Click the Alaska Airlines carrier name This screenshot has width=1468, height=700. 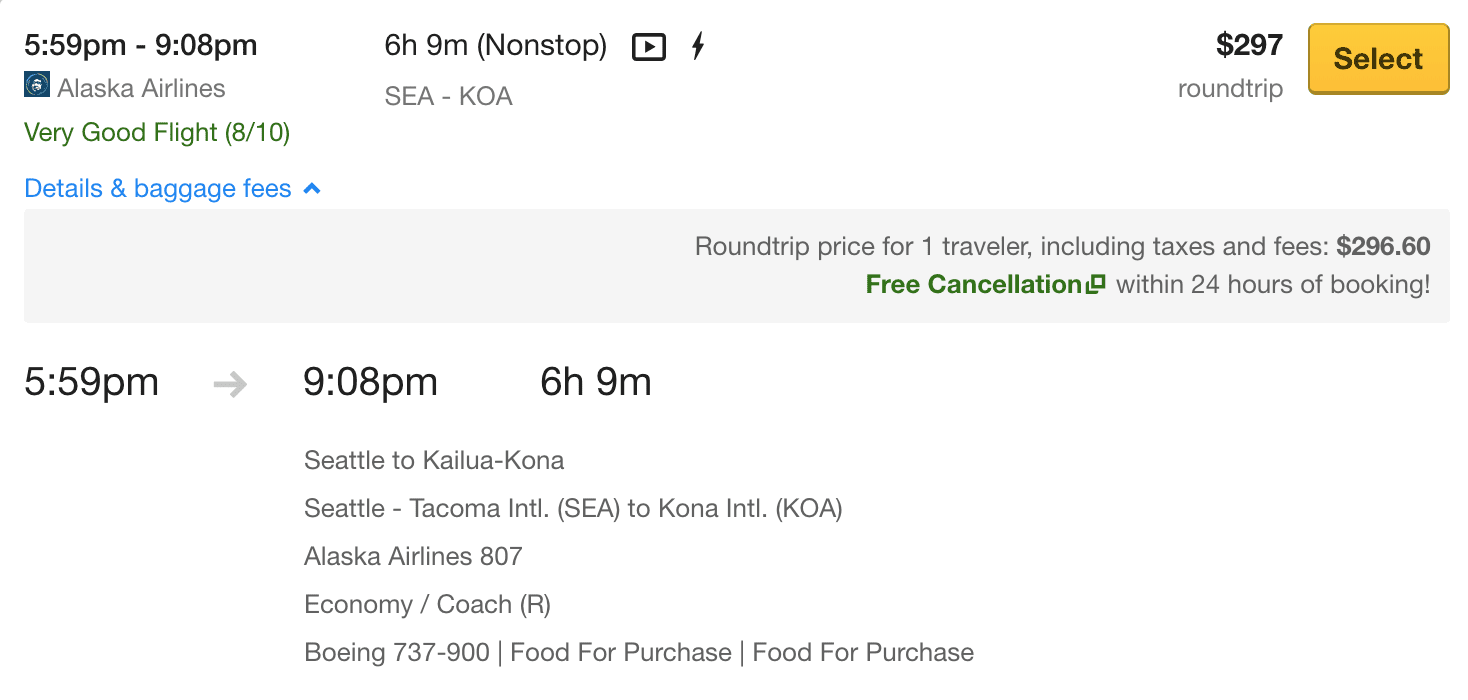[x=141, y=88]
